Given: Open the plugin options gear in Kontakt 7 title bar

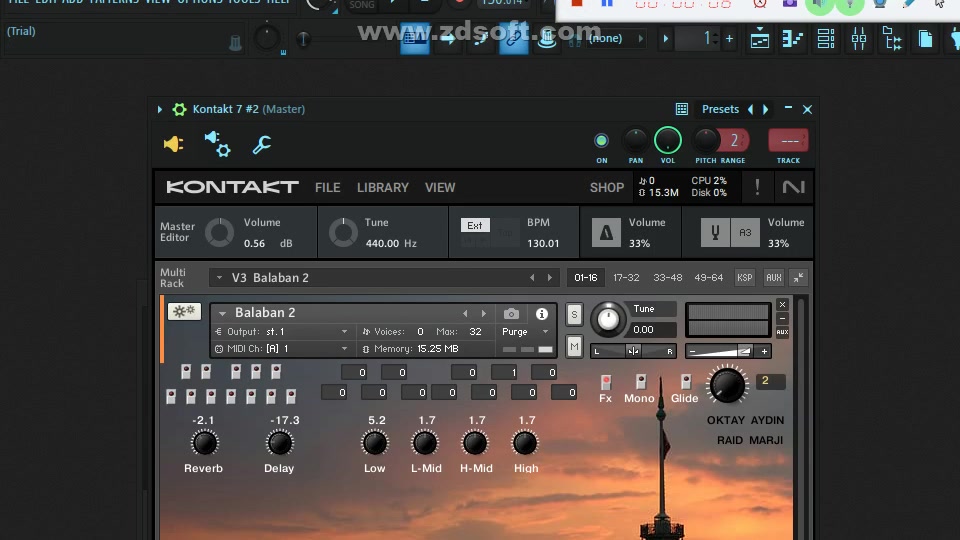Looking at the screenshot, I should pyautogui.click(x=179, y=110).
